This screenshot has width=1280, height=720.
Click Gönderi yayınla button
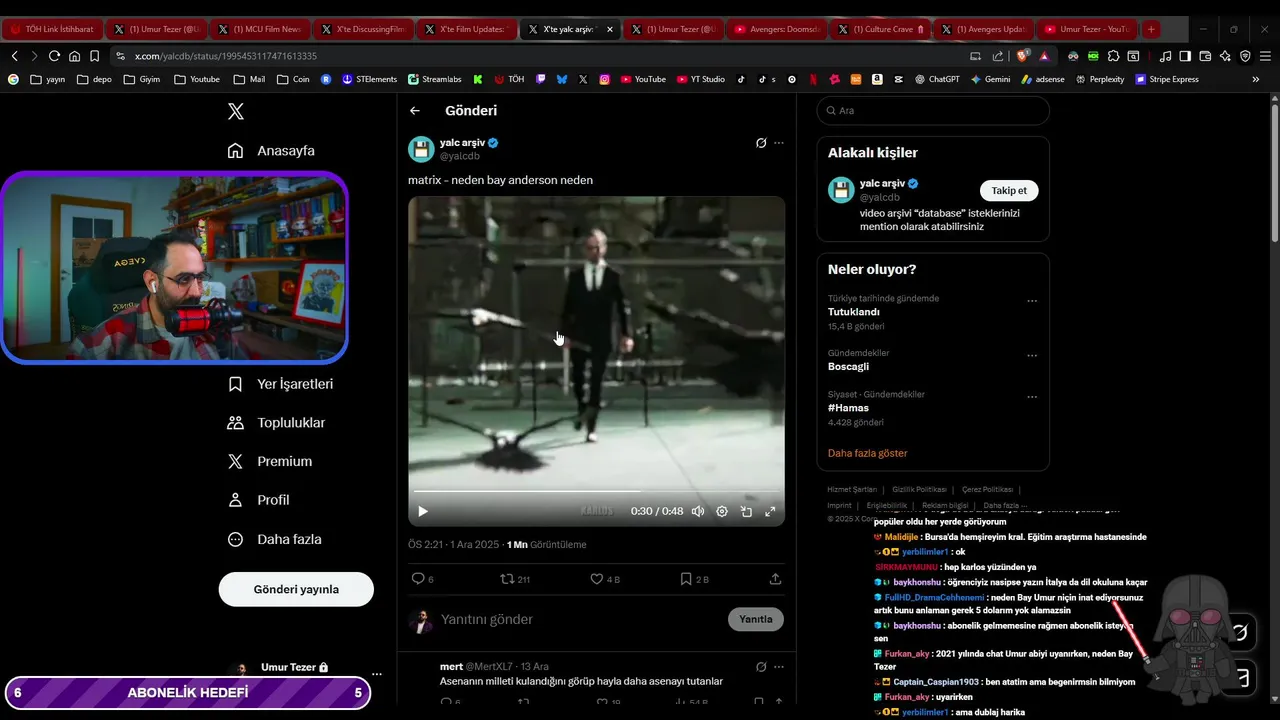click(x=296, y=589)
